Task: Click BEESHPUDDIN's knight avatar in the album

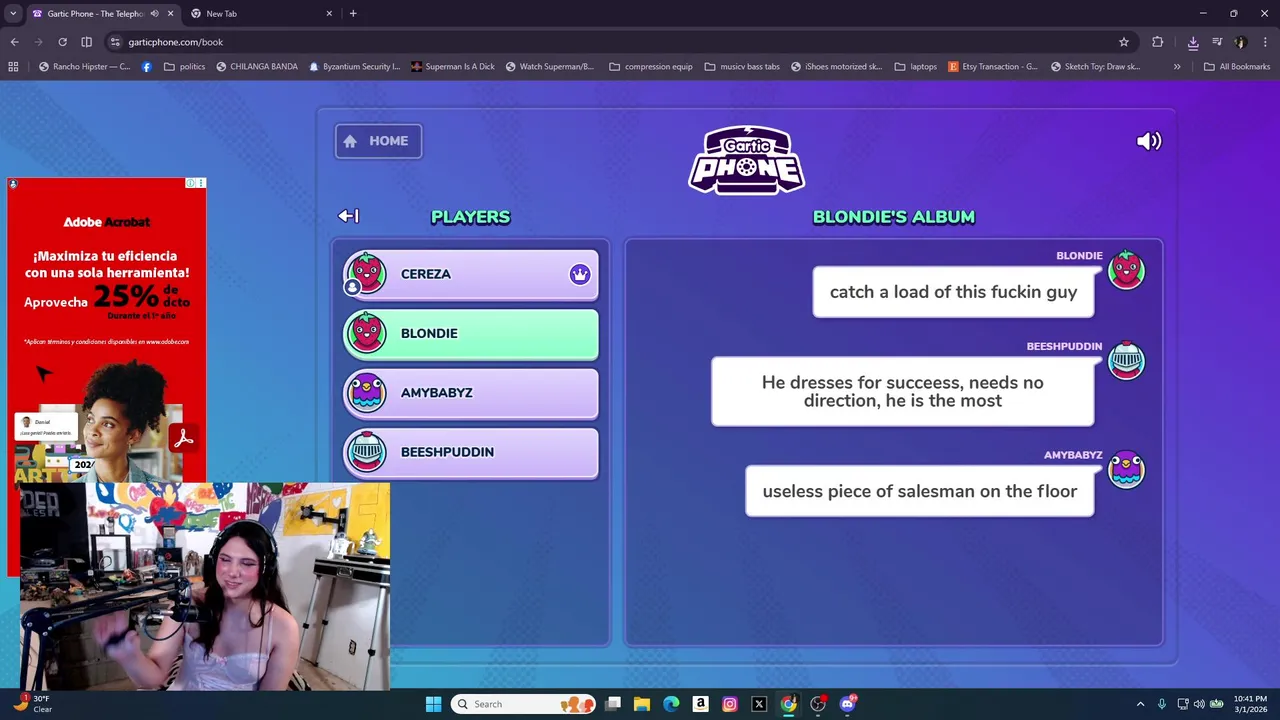Action: coord(1126,361)
